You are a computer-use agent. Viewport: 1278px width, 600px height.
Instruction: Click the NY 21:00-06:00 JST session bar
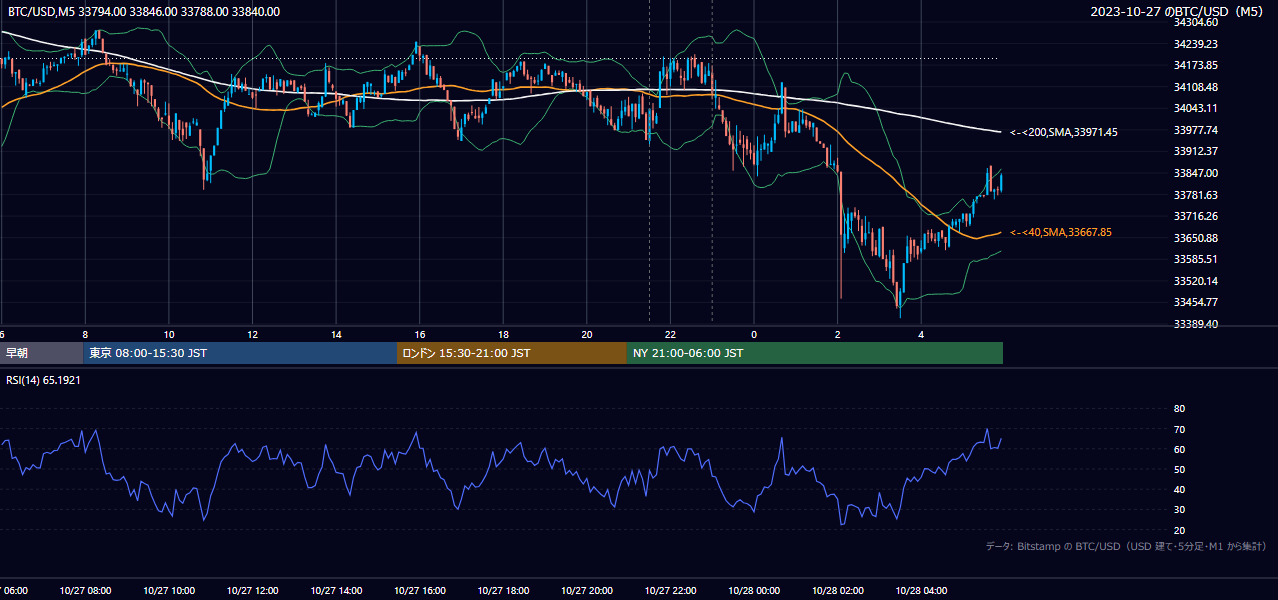click(x=815, y=353)
